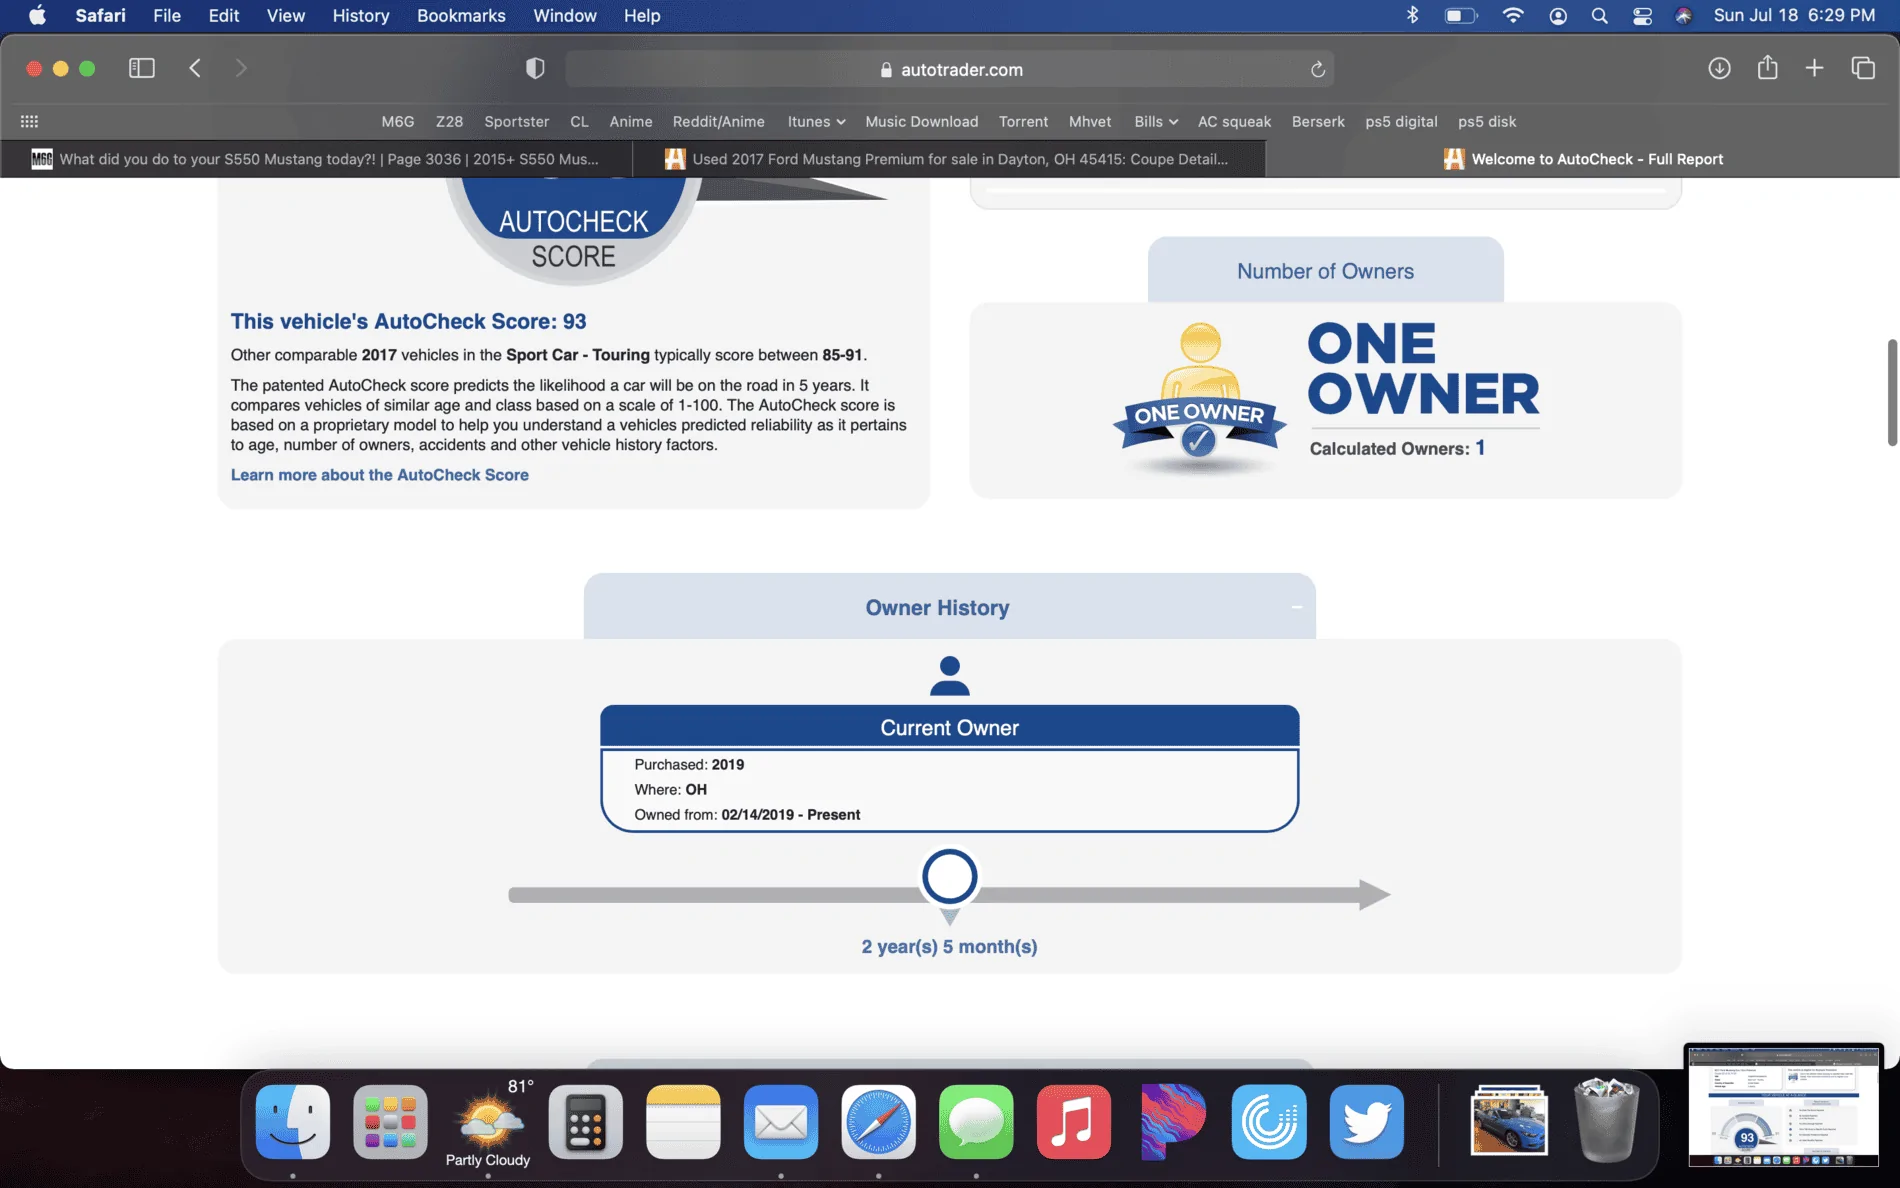
Task: Open the Twitter app in Dock
Action: tap(1366, 1121)
